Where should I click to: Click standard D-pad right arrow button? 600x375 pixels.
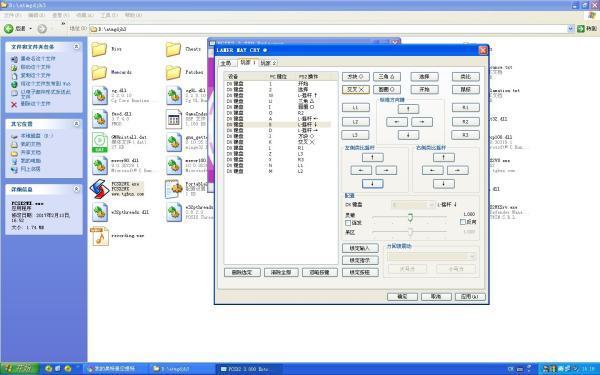[422, 122]
